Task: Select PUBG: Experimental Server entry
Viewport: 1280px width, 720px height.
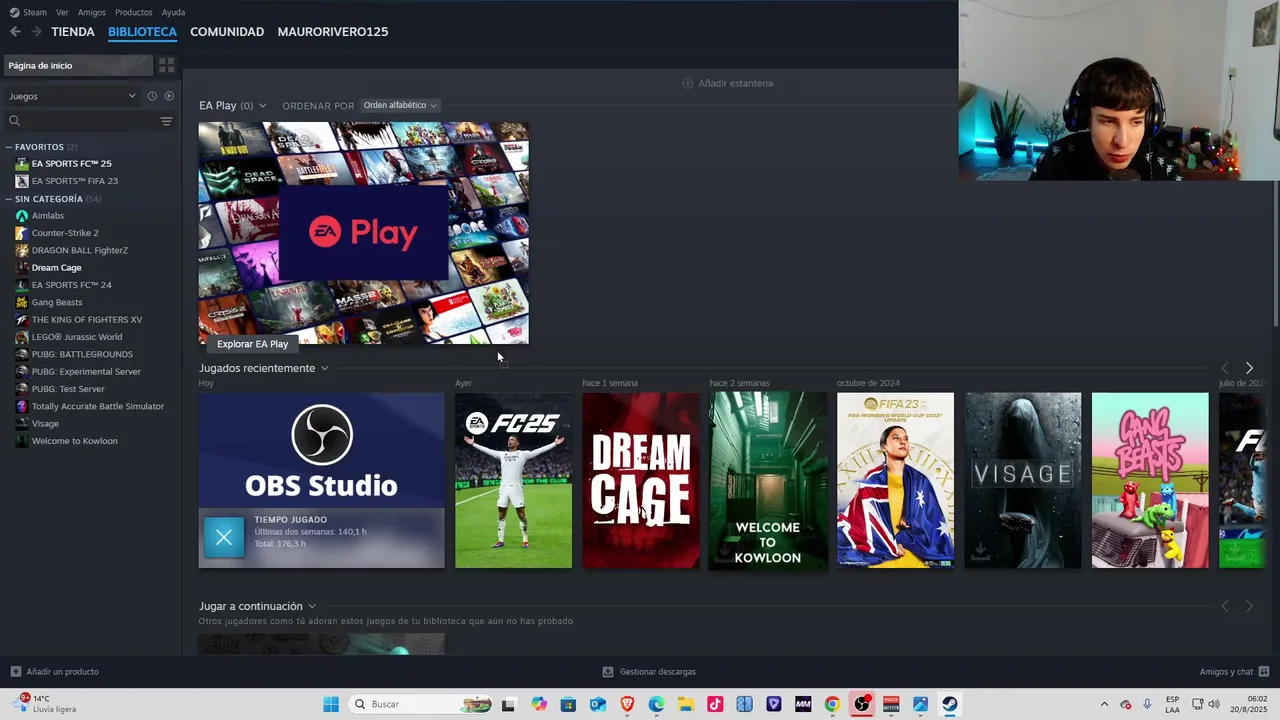Action: 86,372
